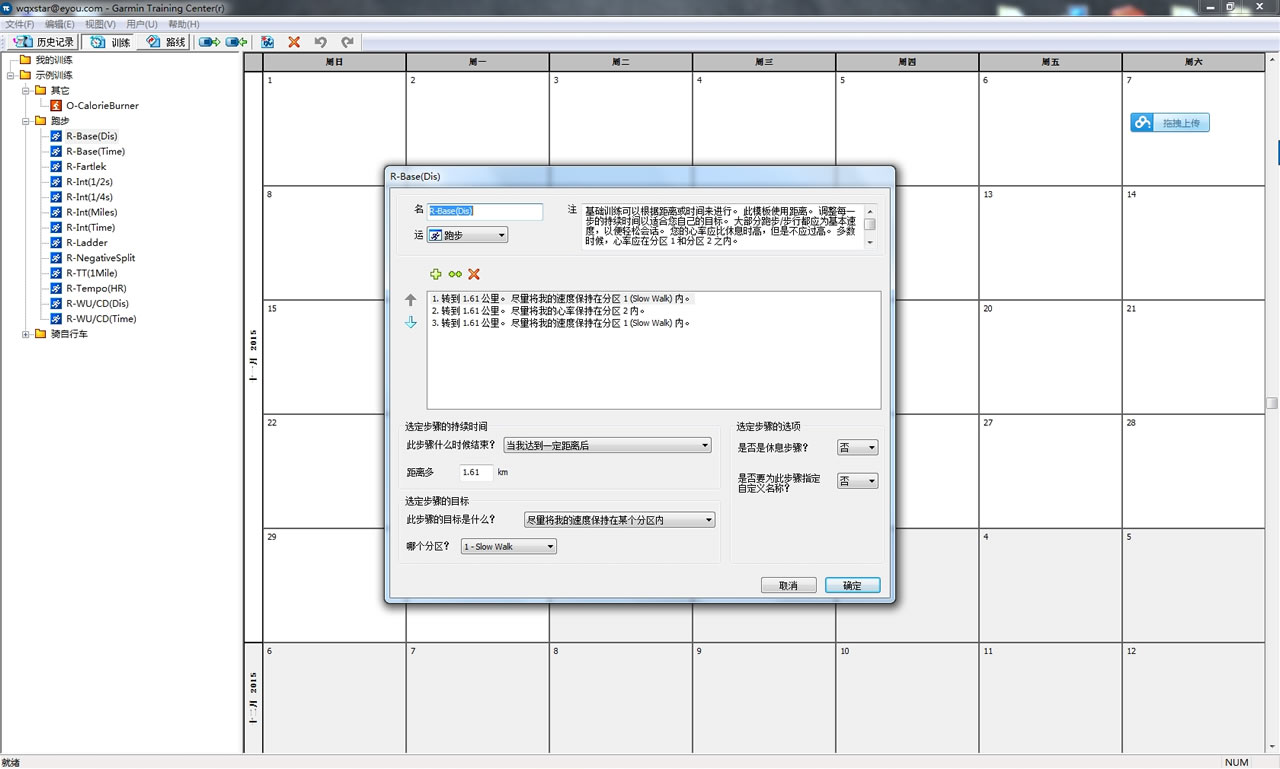Open the 帮助(H) menu
1280x769 pixels.
pyautogui.click(x=184, y=24)
